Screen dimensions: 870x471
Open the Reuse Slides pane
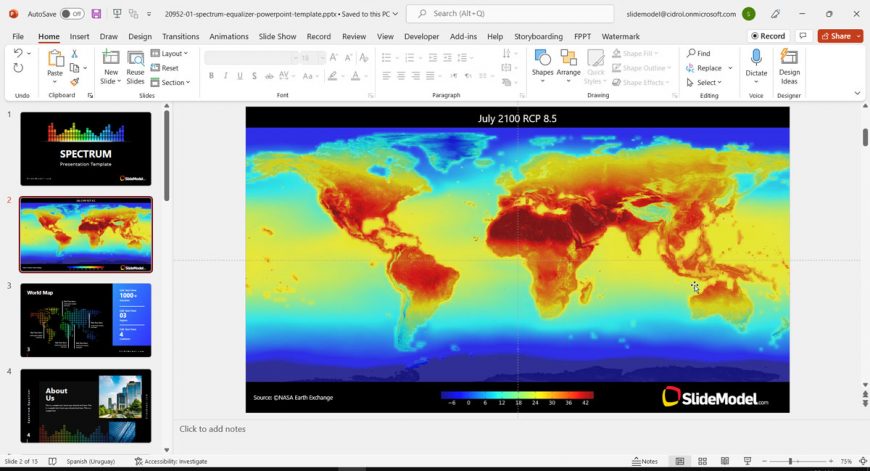click(x=135, y=68)
